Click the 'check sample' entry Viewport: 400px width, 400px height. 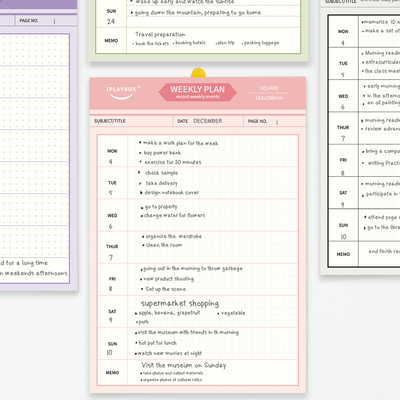pyautogui.click(x=162, y=173)
